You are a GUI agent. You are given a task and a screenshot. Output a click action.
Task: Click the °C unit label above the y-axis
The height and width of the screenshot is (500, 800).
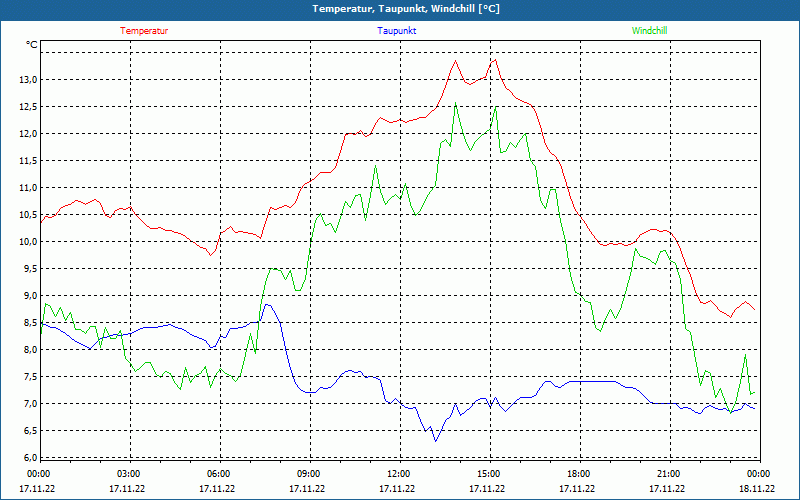point(32,45)
